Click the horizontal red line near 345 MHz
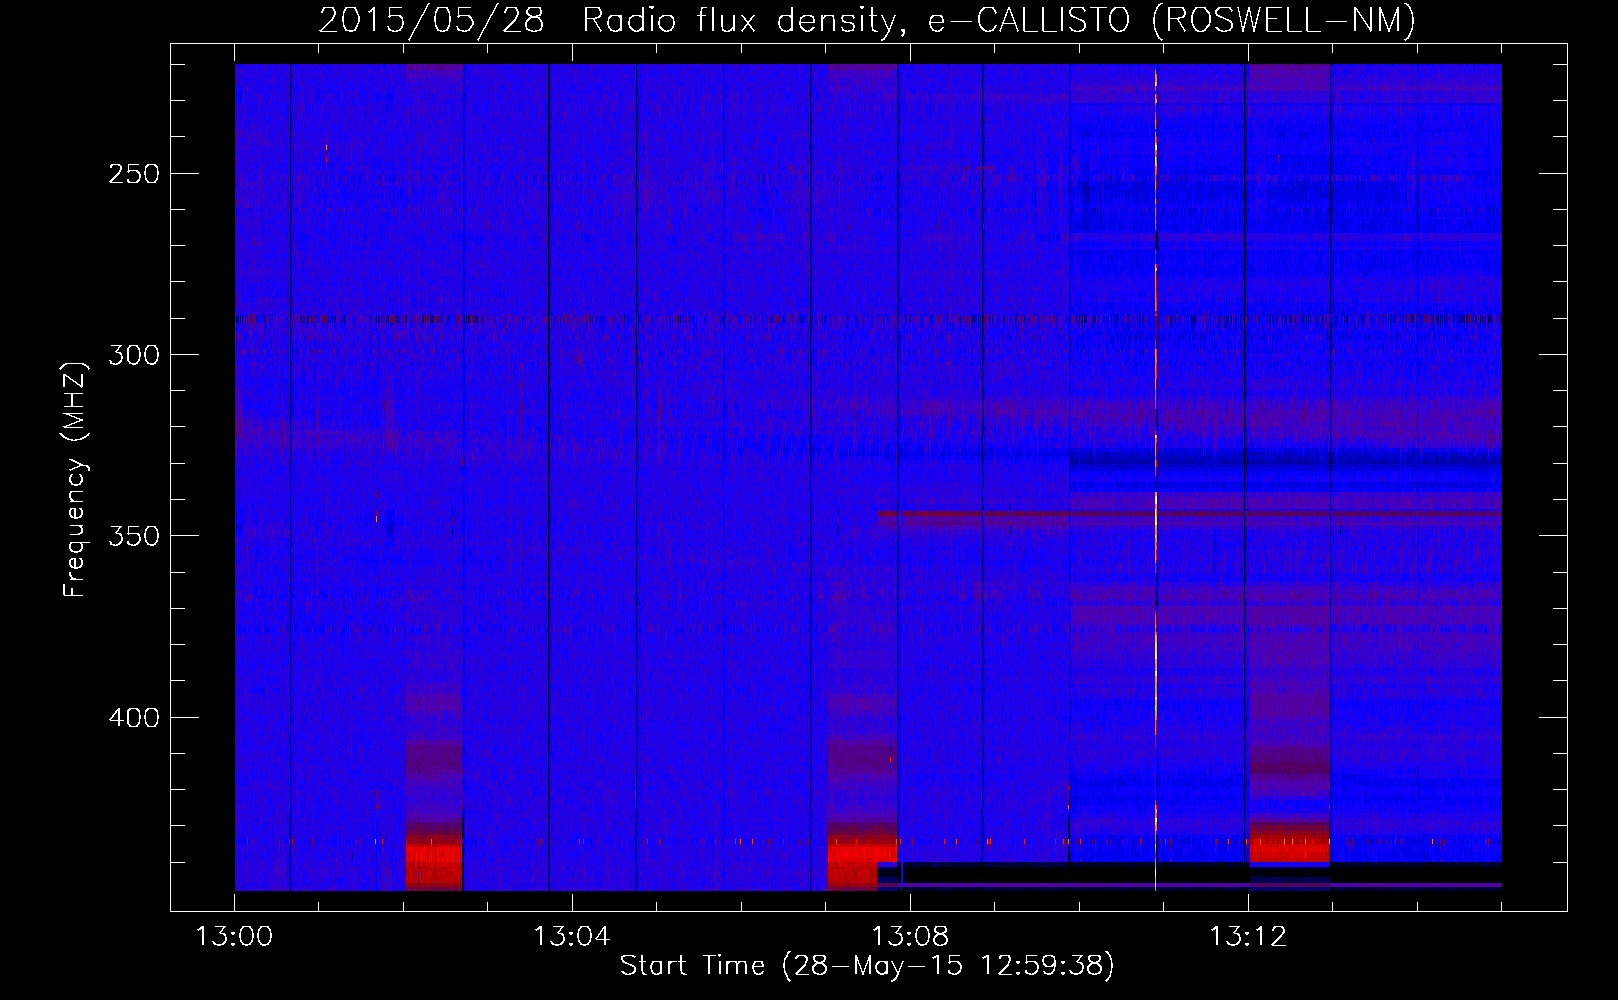The width and height of the screenshot is (1618, 1000). coord(1189,514)
